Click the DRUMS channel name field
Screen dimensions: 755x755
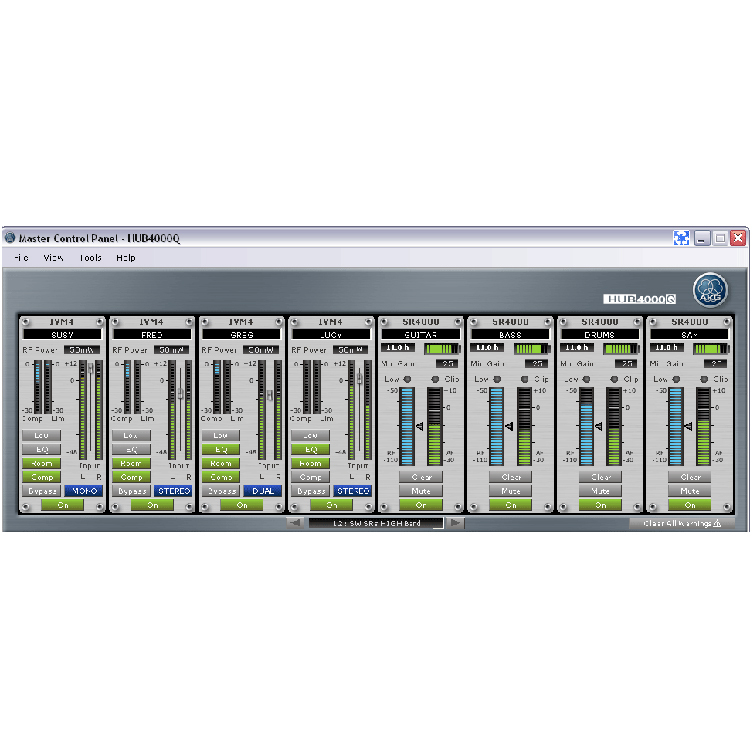pos(600,335)
